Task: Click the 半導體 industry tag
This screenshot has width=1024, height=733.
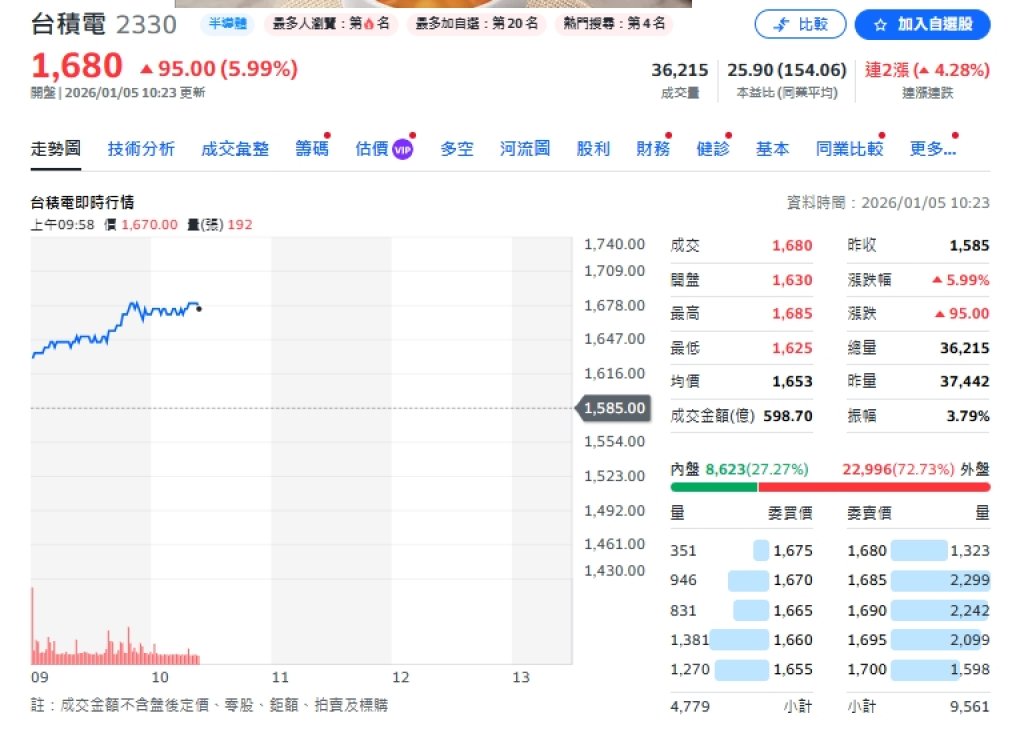Action: click(228, 24)
